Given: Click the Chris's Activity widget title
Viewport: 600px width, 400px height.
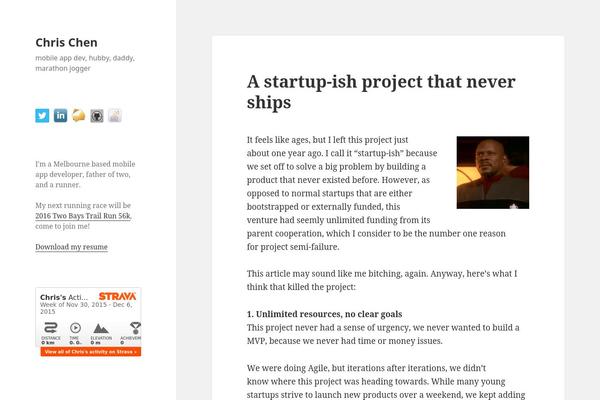Looking at the screenshot, I should pyautogui.click(x=64, y=297).
